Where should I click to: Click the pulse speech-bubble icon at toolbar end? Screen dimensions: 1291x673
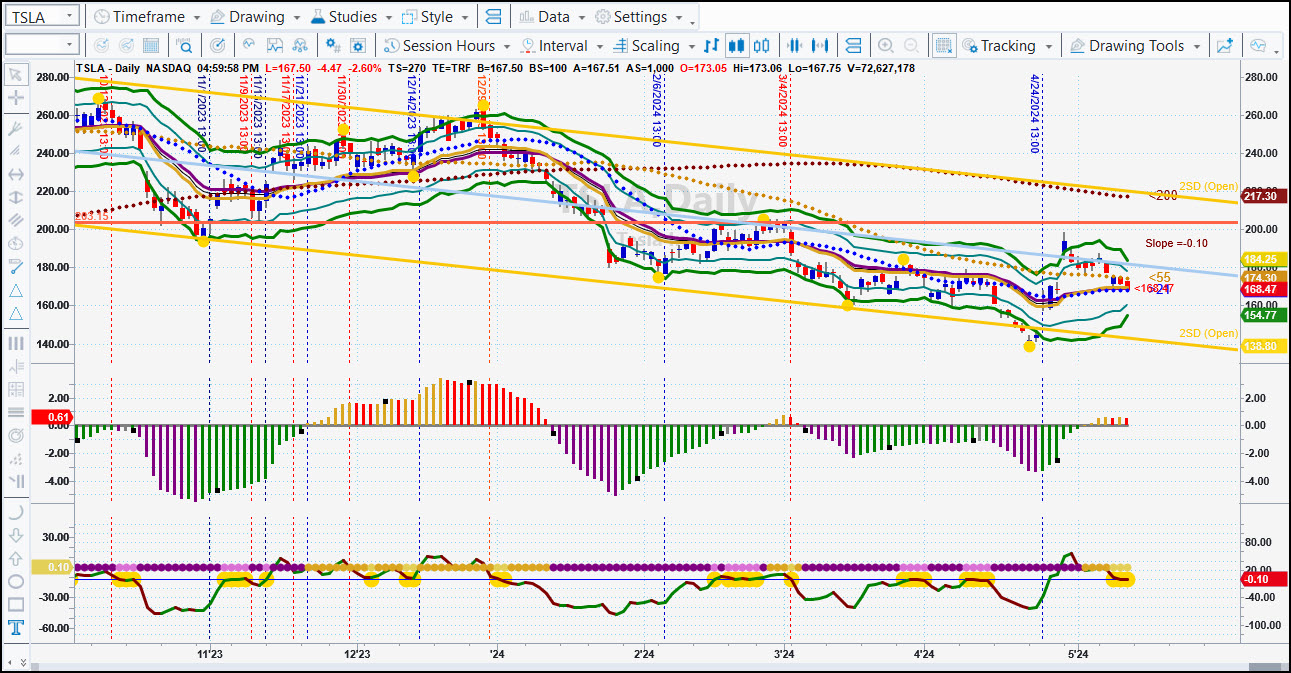coord(1257,45)
